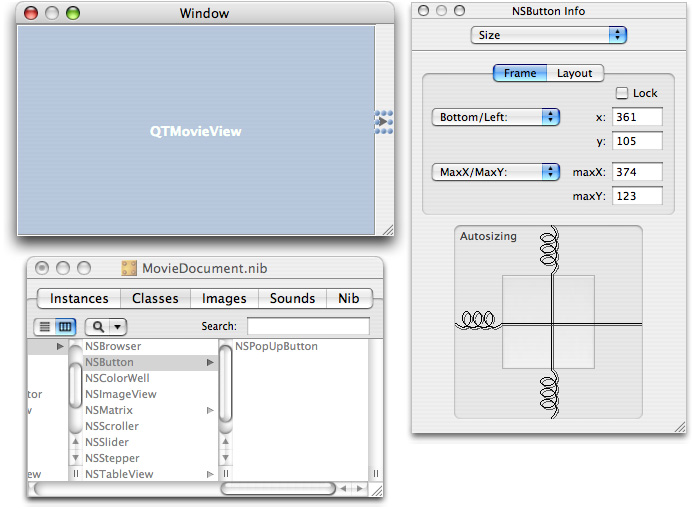Open the MaxX/MaxY popup menu
The height and width of the screenshot is (508, 692).
(x=496, y=172)
